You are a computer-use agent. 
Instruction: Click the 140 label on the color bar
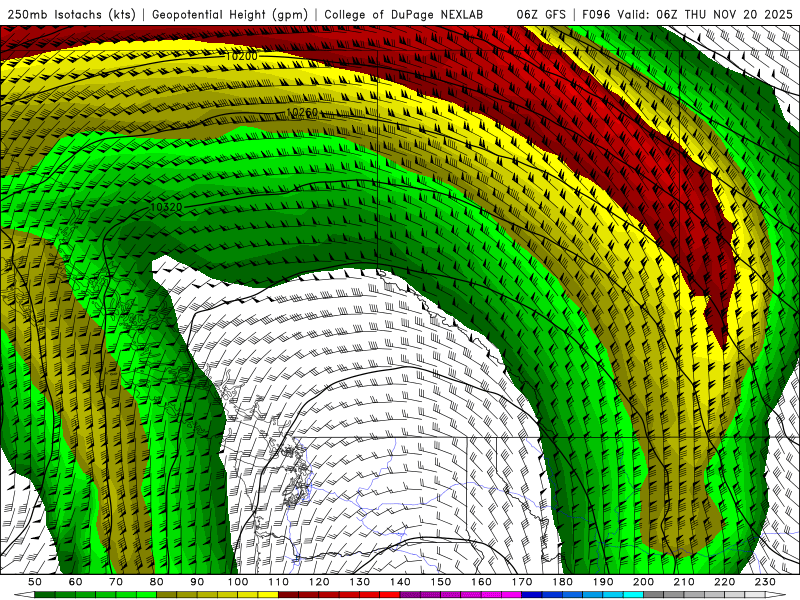[x=401, y=582]
